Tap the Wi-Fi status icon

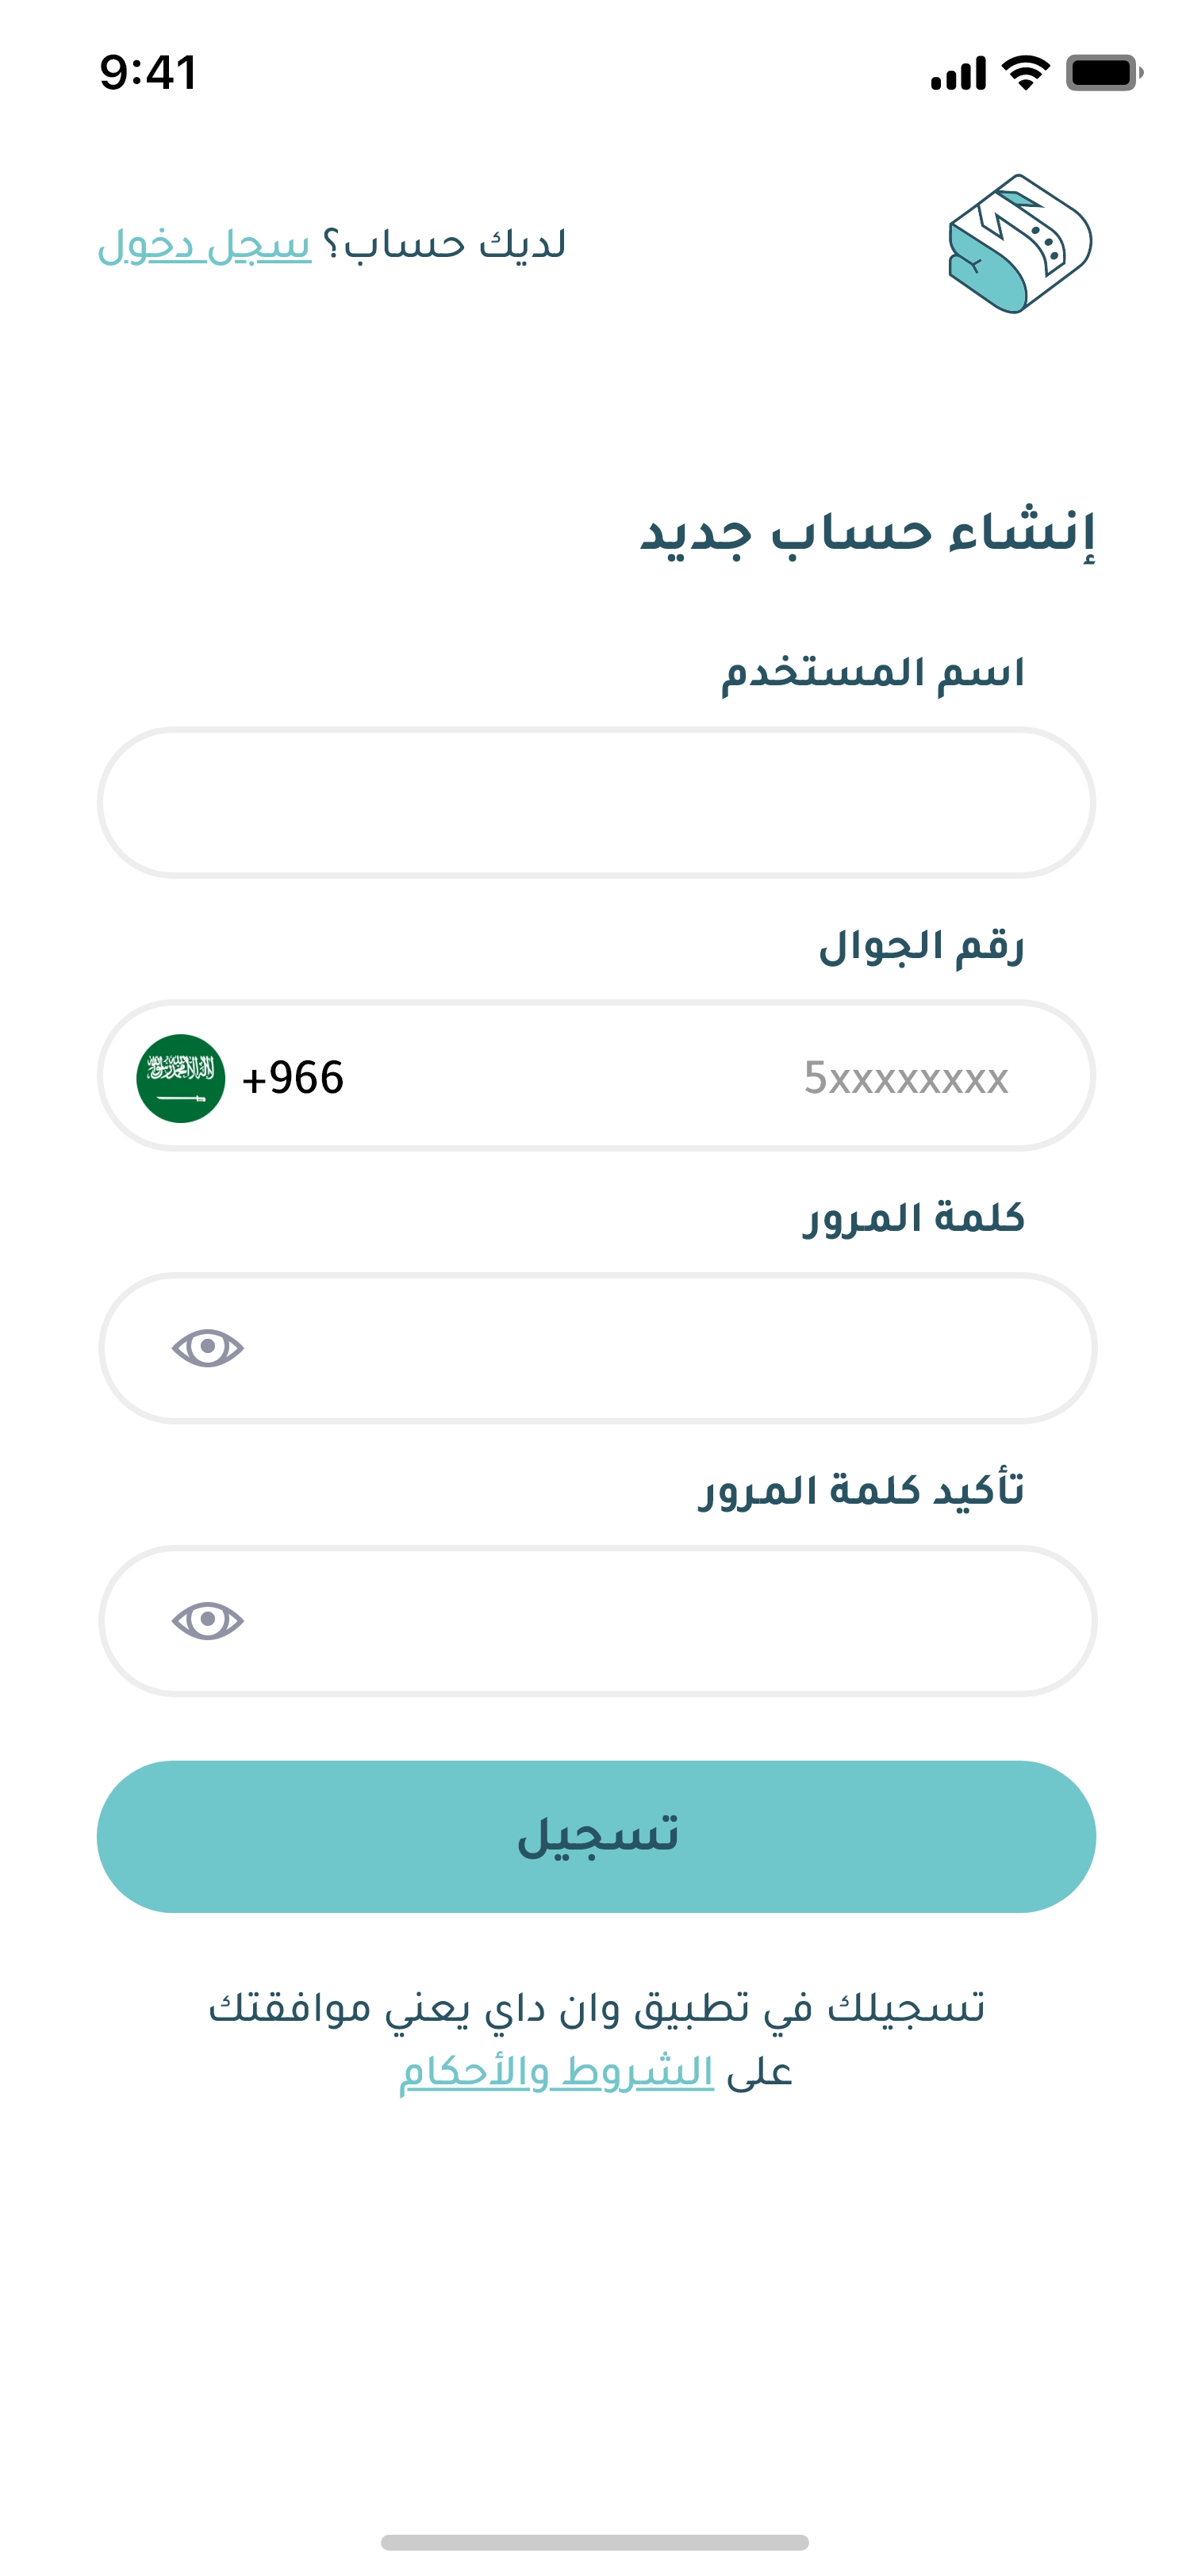pos(1025,73)
